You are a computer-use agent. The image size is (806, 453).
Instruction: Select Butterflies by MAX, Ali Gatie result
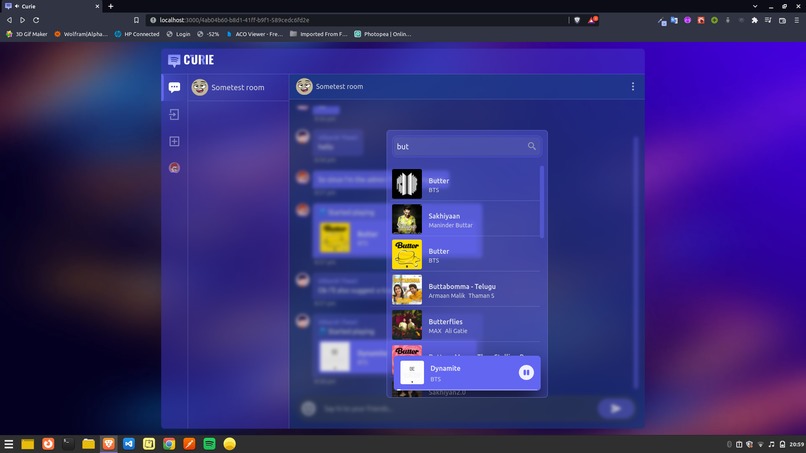[x=466, y=325]
